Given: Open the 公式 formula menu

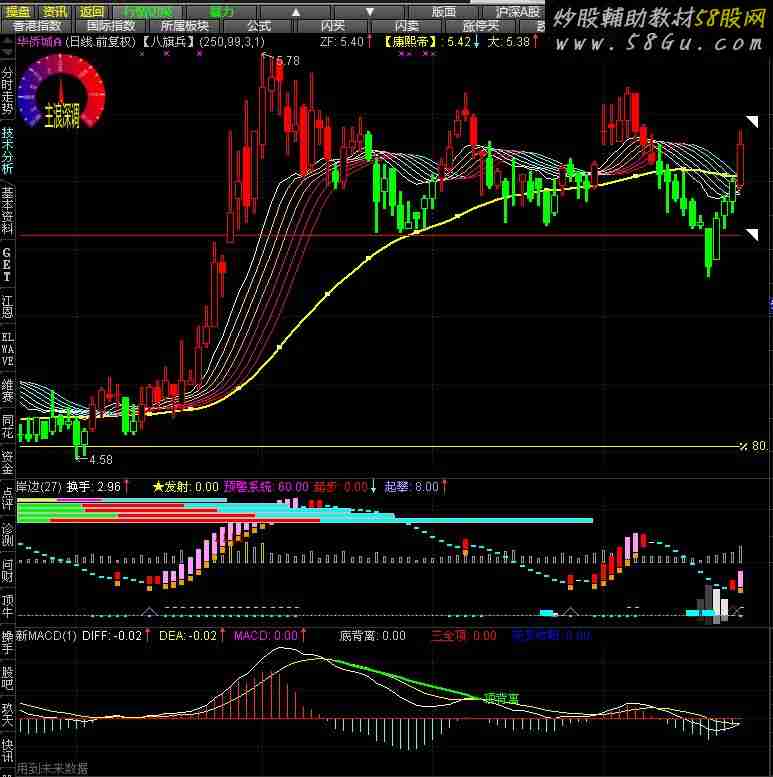Looking at the screenshot, I should [259, 26].
